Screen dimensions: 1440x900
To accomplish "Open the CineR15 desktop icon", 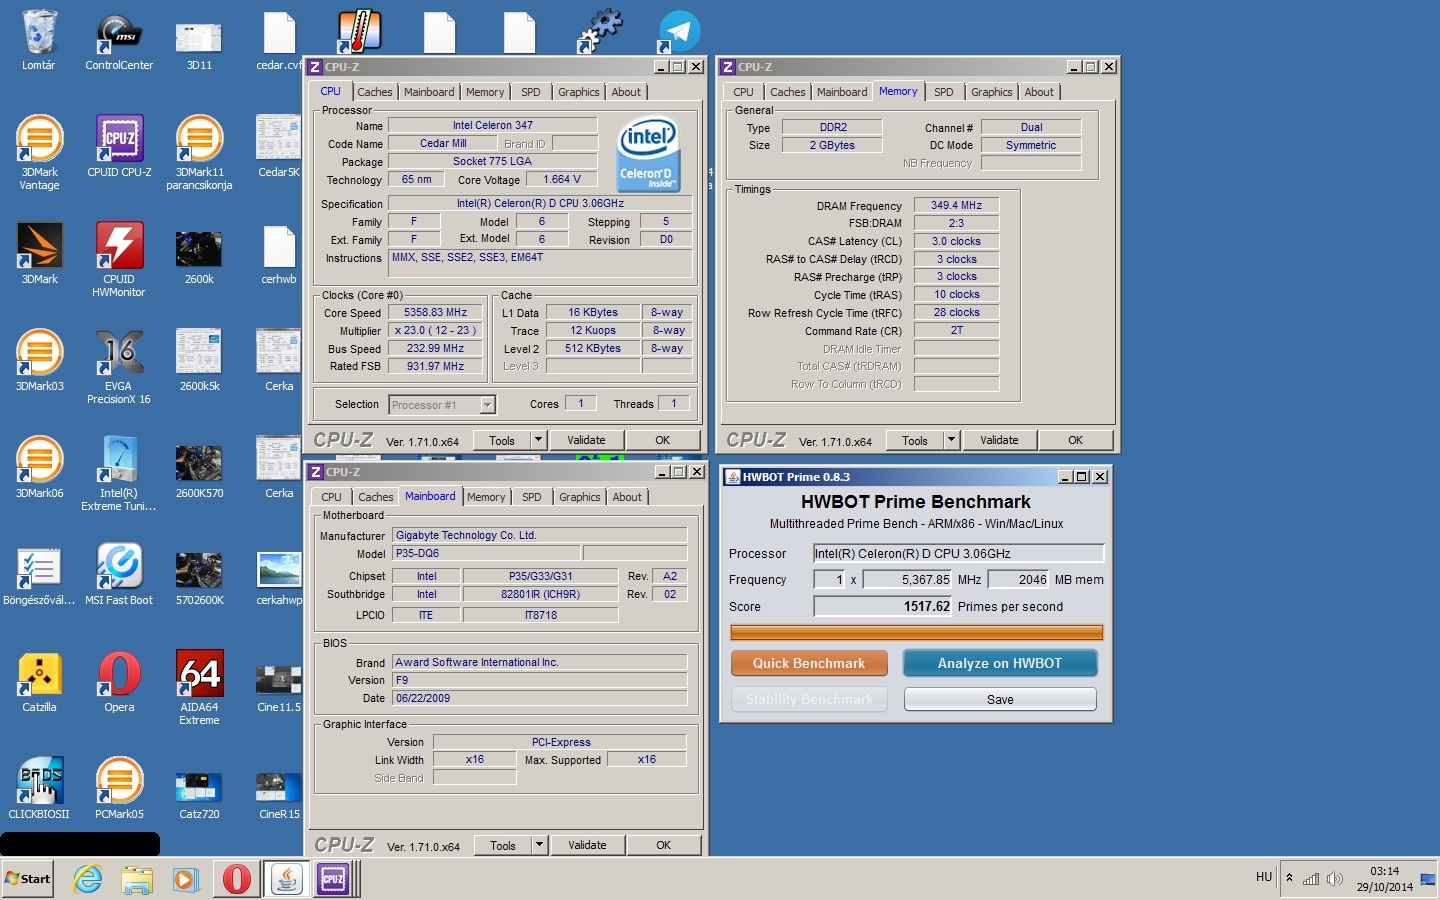I will (279, 788).
